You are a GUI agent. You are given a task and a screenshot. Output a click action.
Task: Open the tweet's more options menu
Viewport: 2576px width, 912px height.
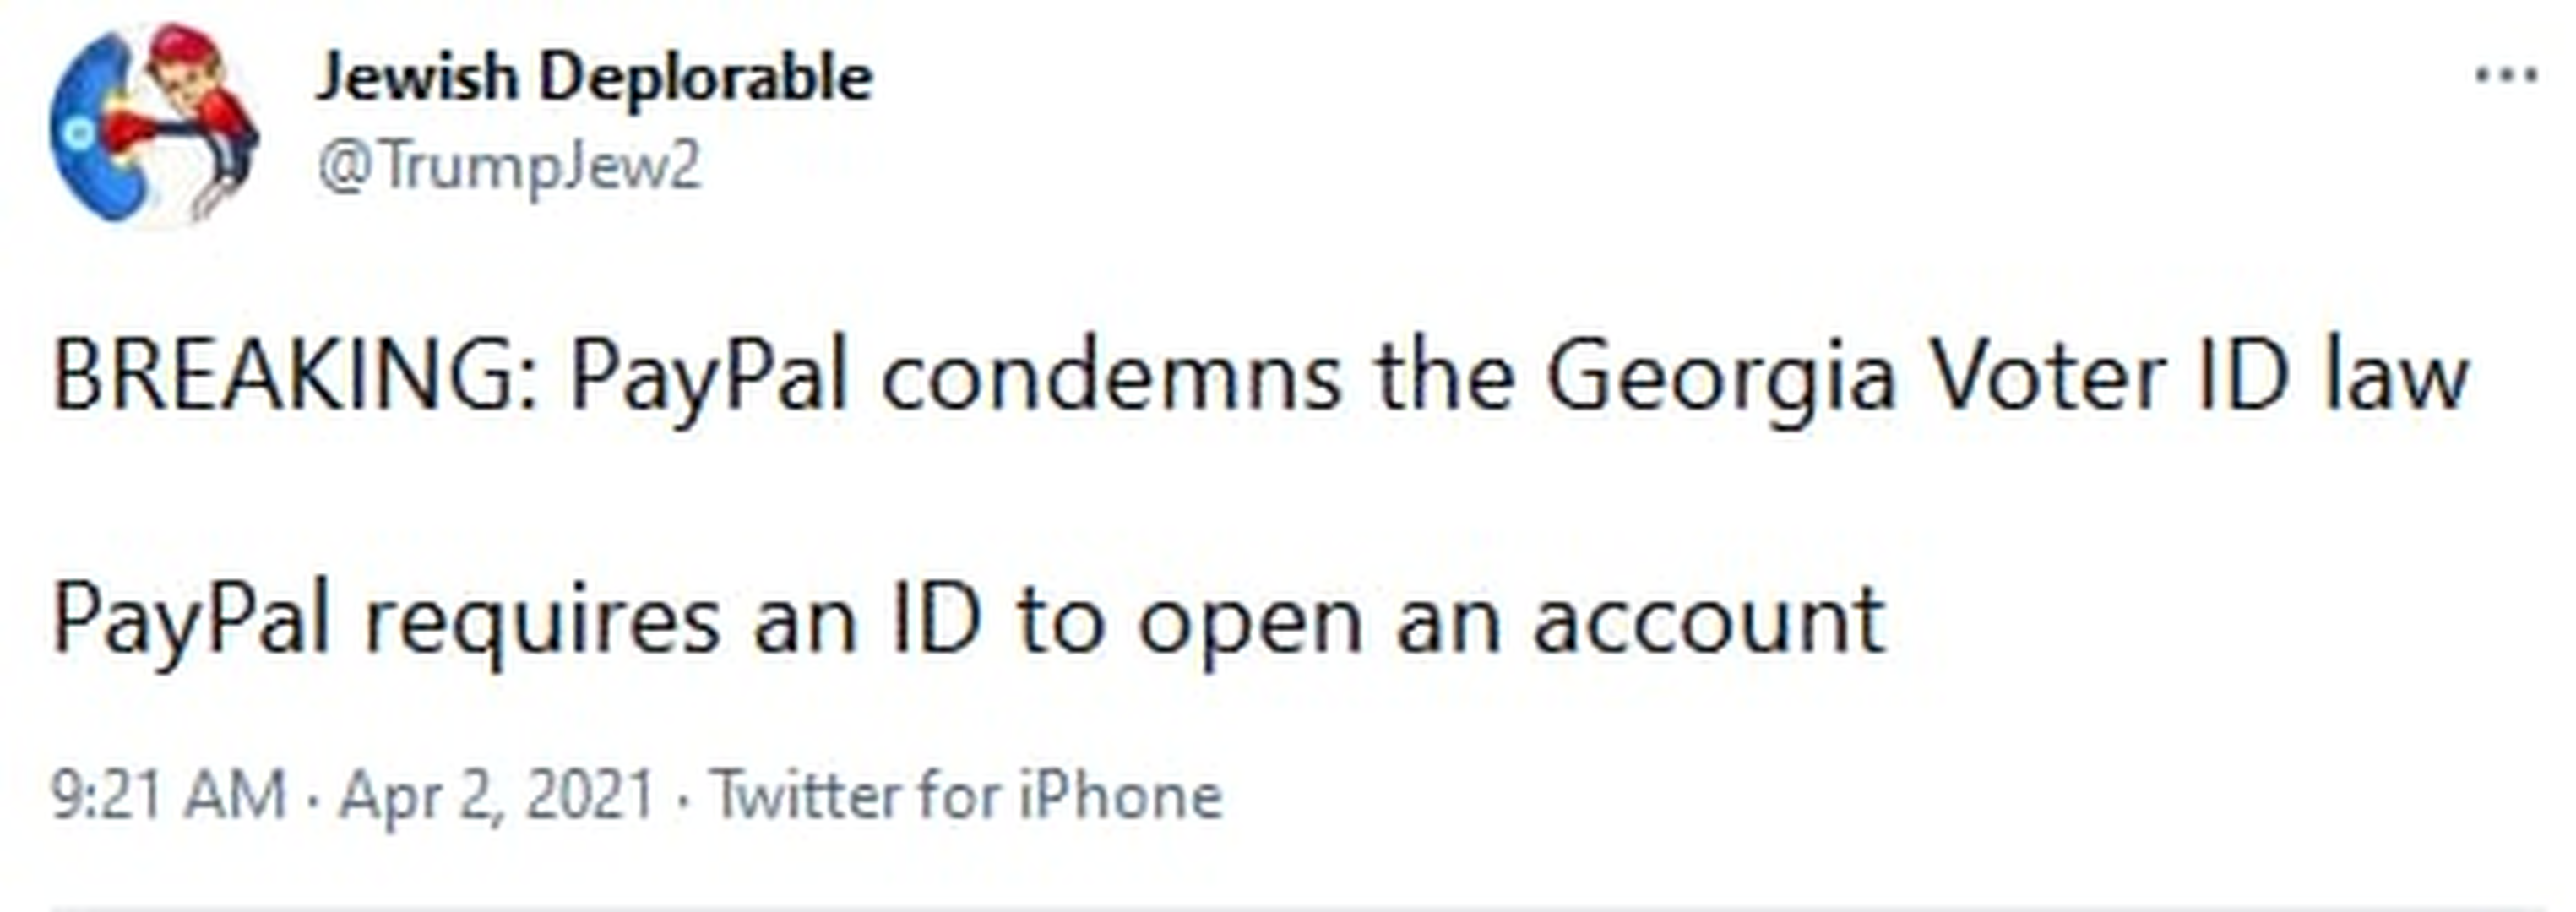coord(2505,76)
